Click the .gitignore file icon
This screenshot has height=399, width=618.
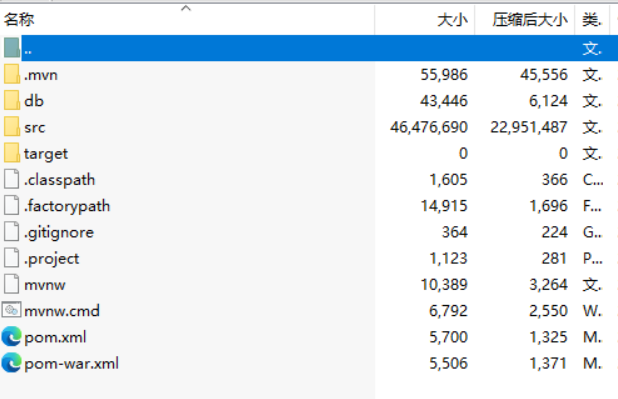click(11, 231)
